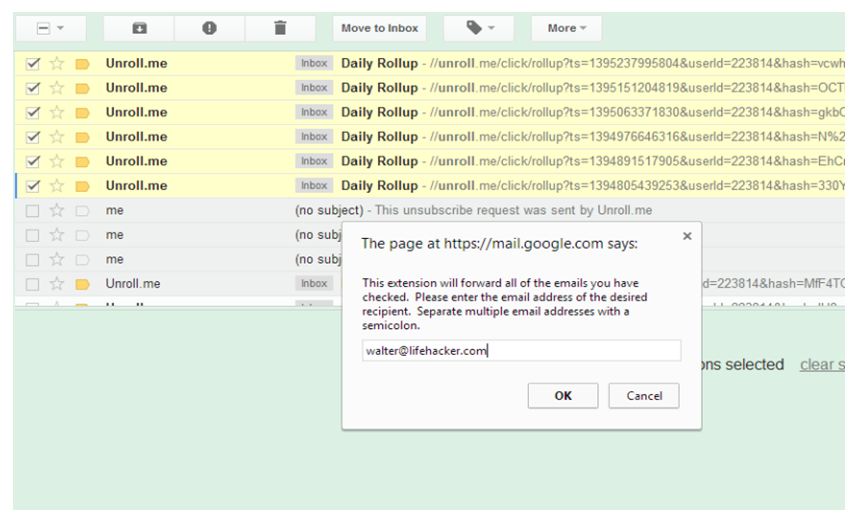Click the Inbox label on ts=1395063371830 email
This screenshot has width=852, height=519.
[x=314, y=112]
